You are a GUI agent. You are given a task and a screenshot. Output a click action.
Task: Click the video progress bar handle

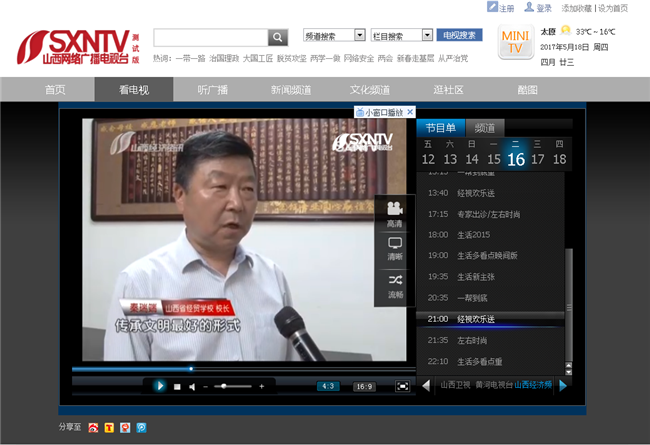[x=191, y=368]
